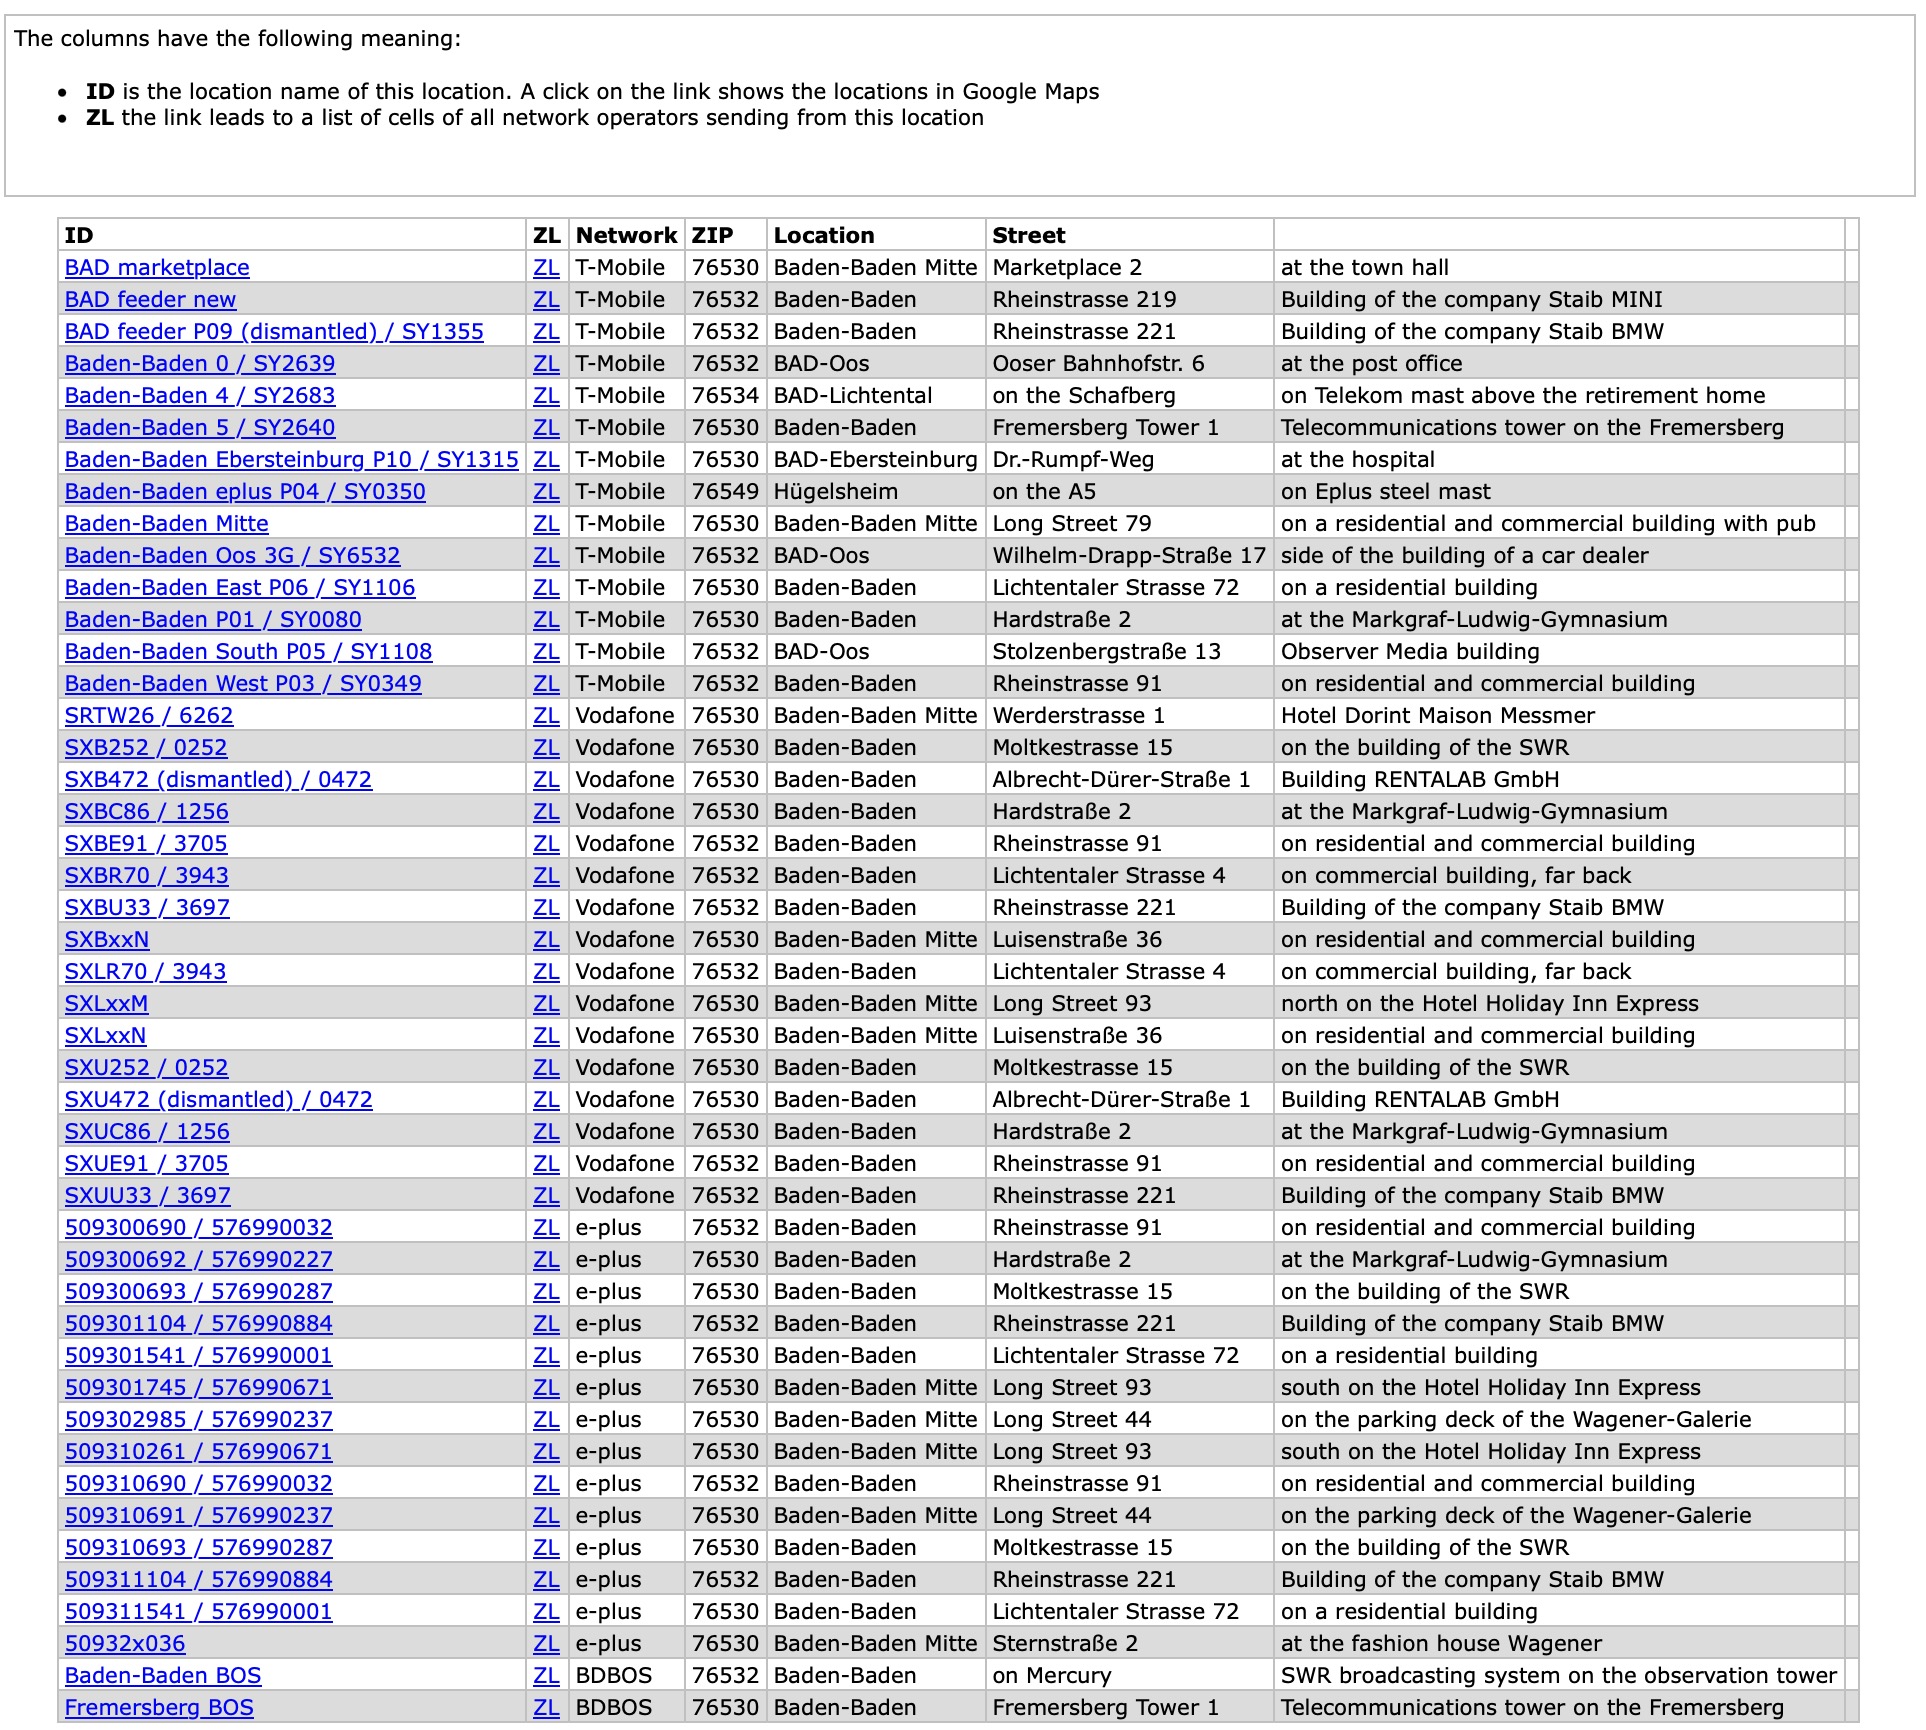Open Baden-Baden 0 / SY2639 link
Image resolution: width=1926 pixels, height=1730 pixels.
click(x=200, y=363)
